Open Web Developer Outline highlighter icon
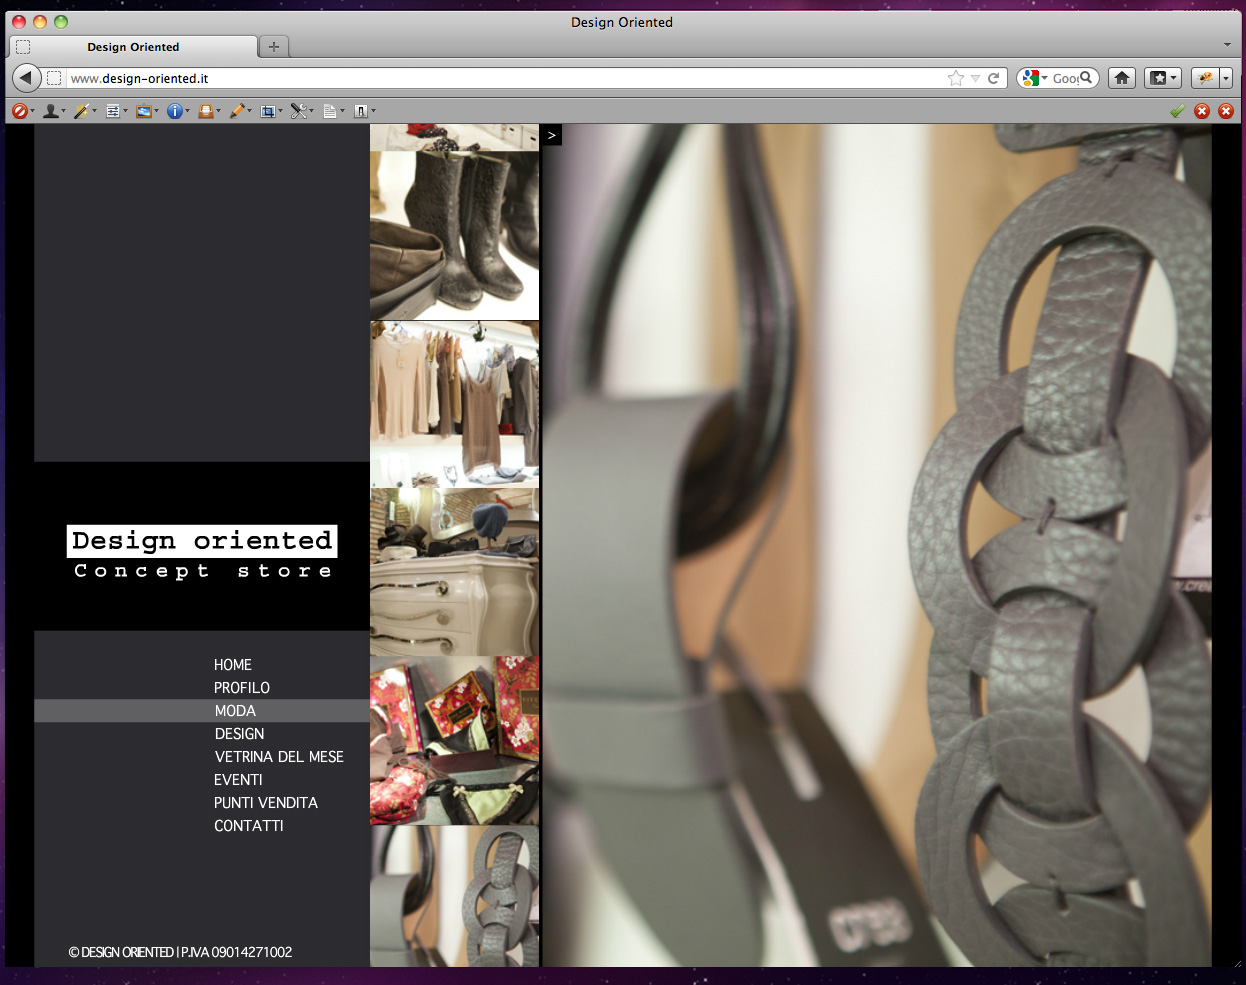Image resolution: width=1246 pixels, height=985 pixels. click(x=236, y=111)
